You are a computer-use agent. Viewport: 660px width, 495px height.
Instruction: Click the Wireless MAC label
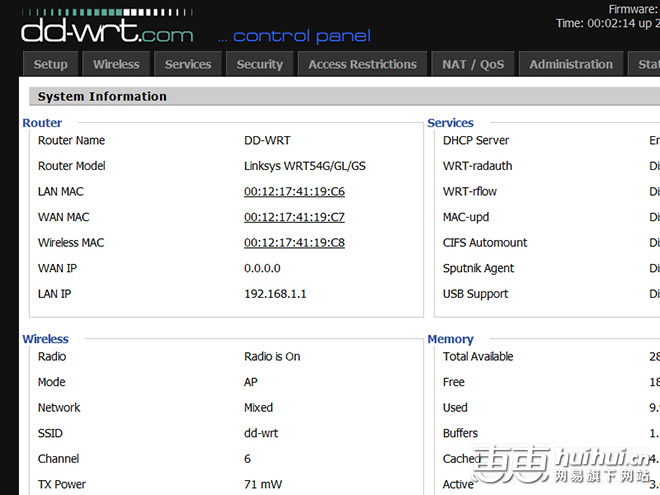click(71, 243)
